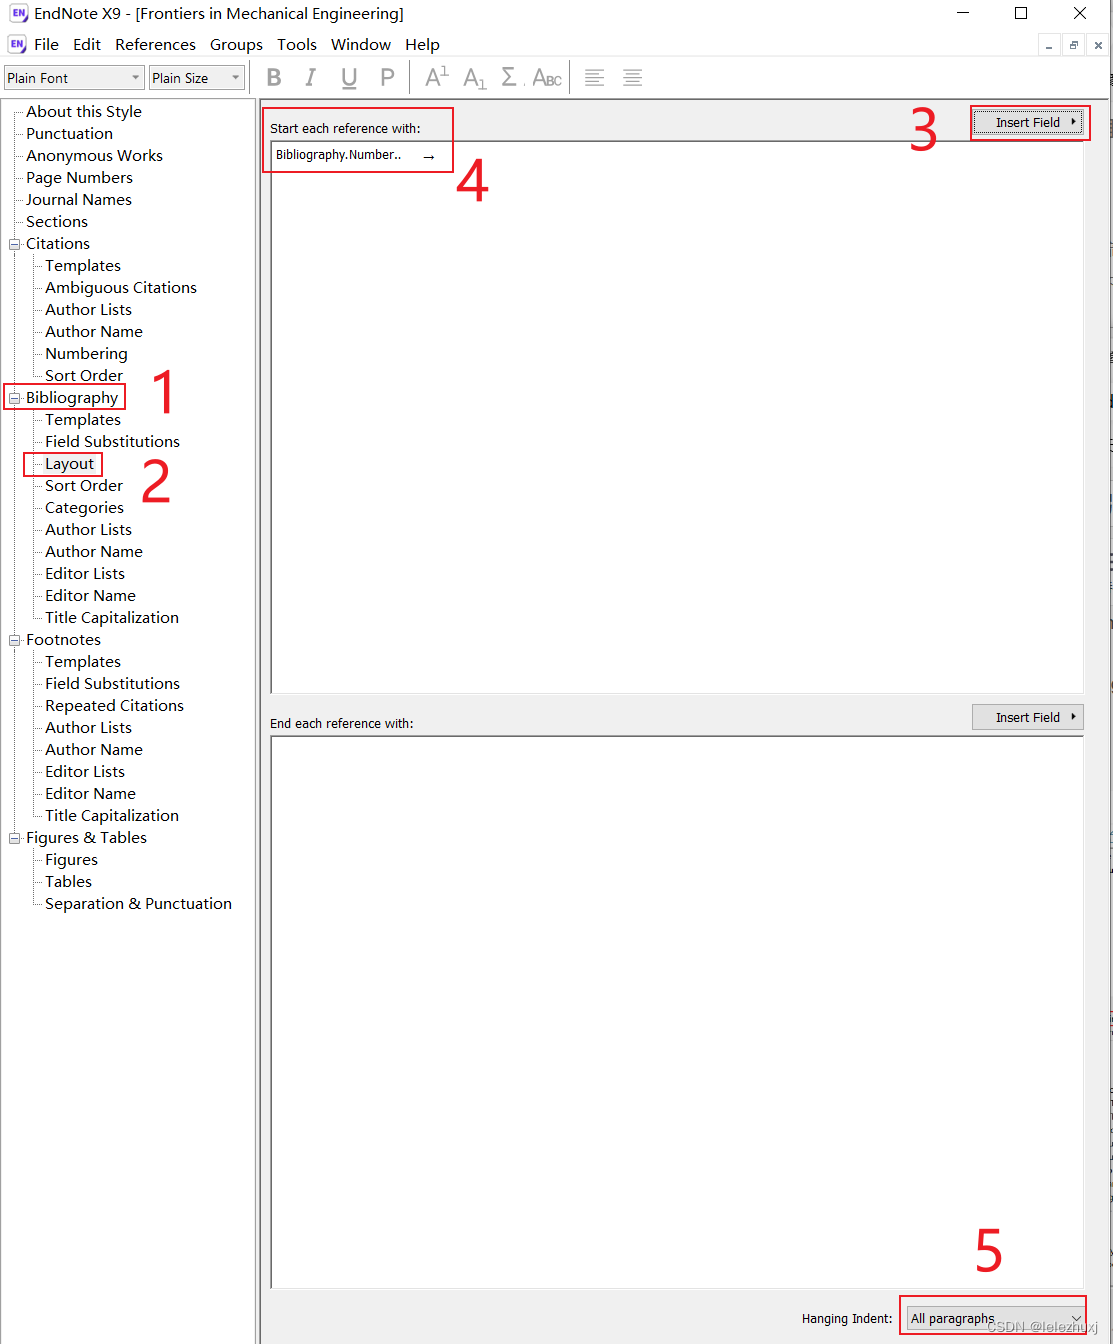
Task: Select Categories under Bibliography
Action: click(84, 508)
